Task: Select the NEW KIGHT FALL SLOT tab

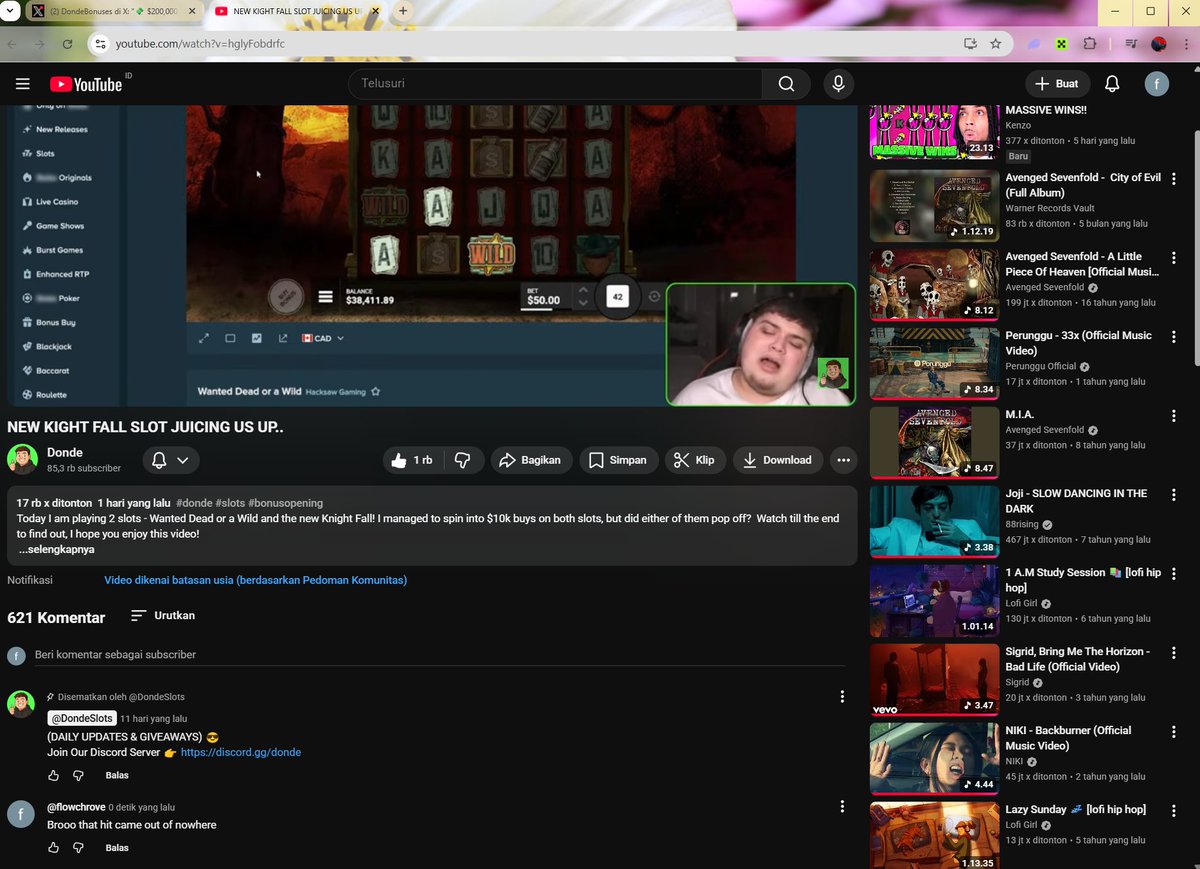Action: tap(298, 11)
